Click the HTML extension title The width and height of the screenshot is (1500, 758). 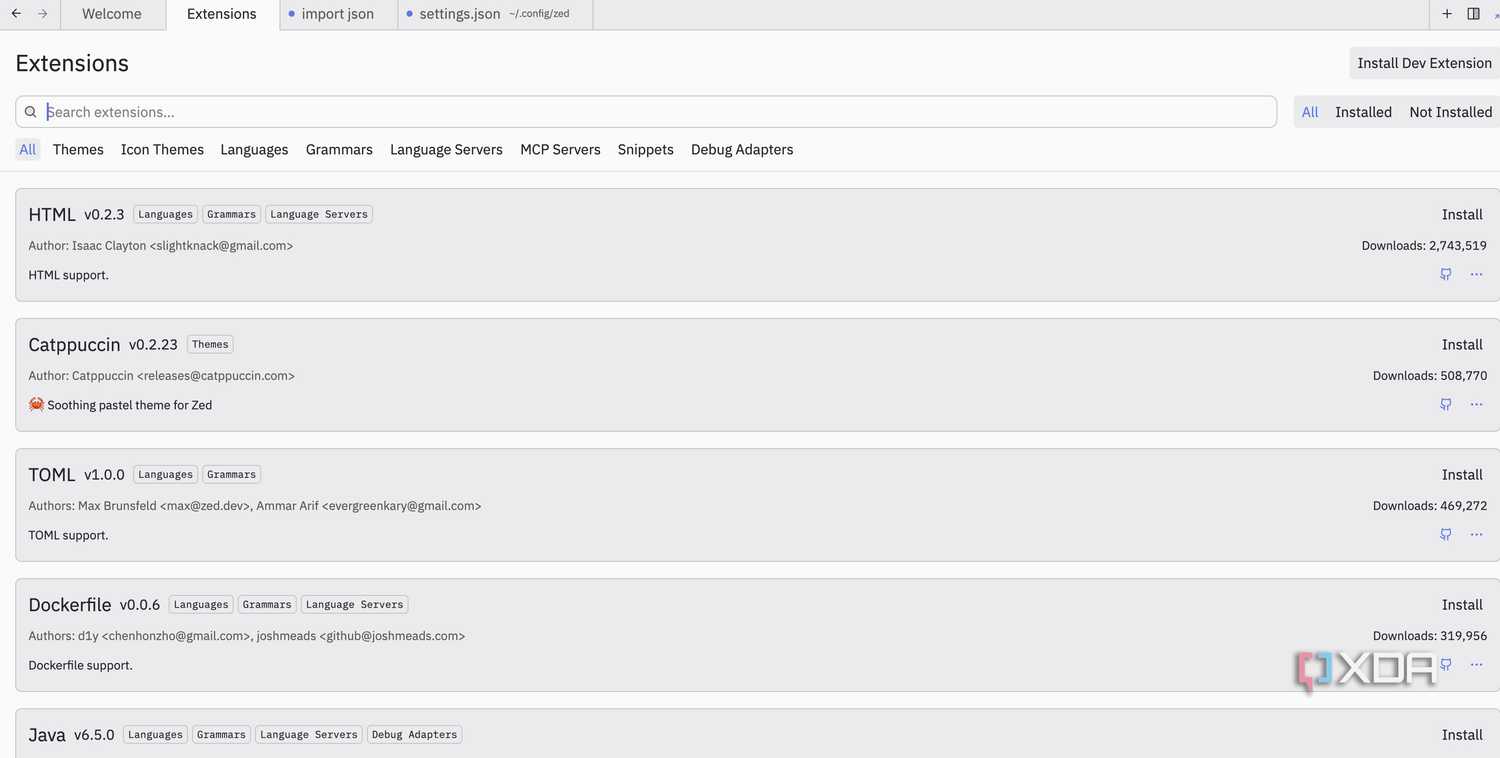(x=52, y=214)
